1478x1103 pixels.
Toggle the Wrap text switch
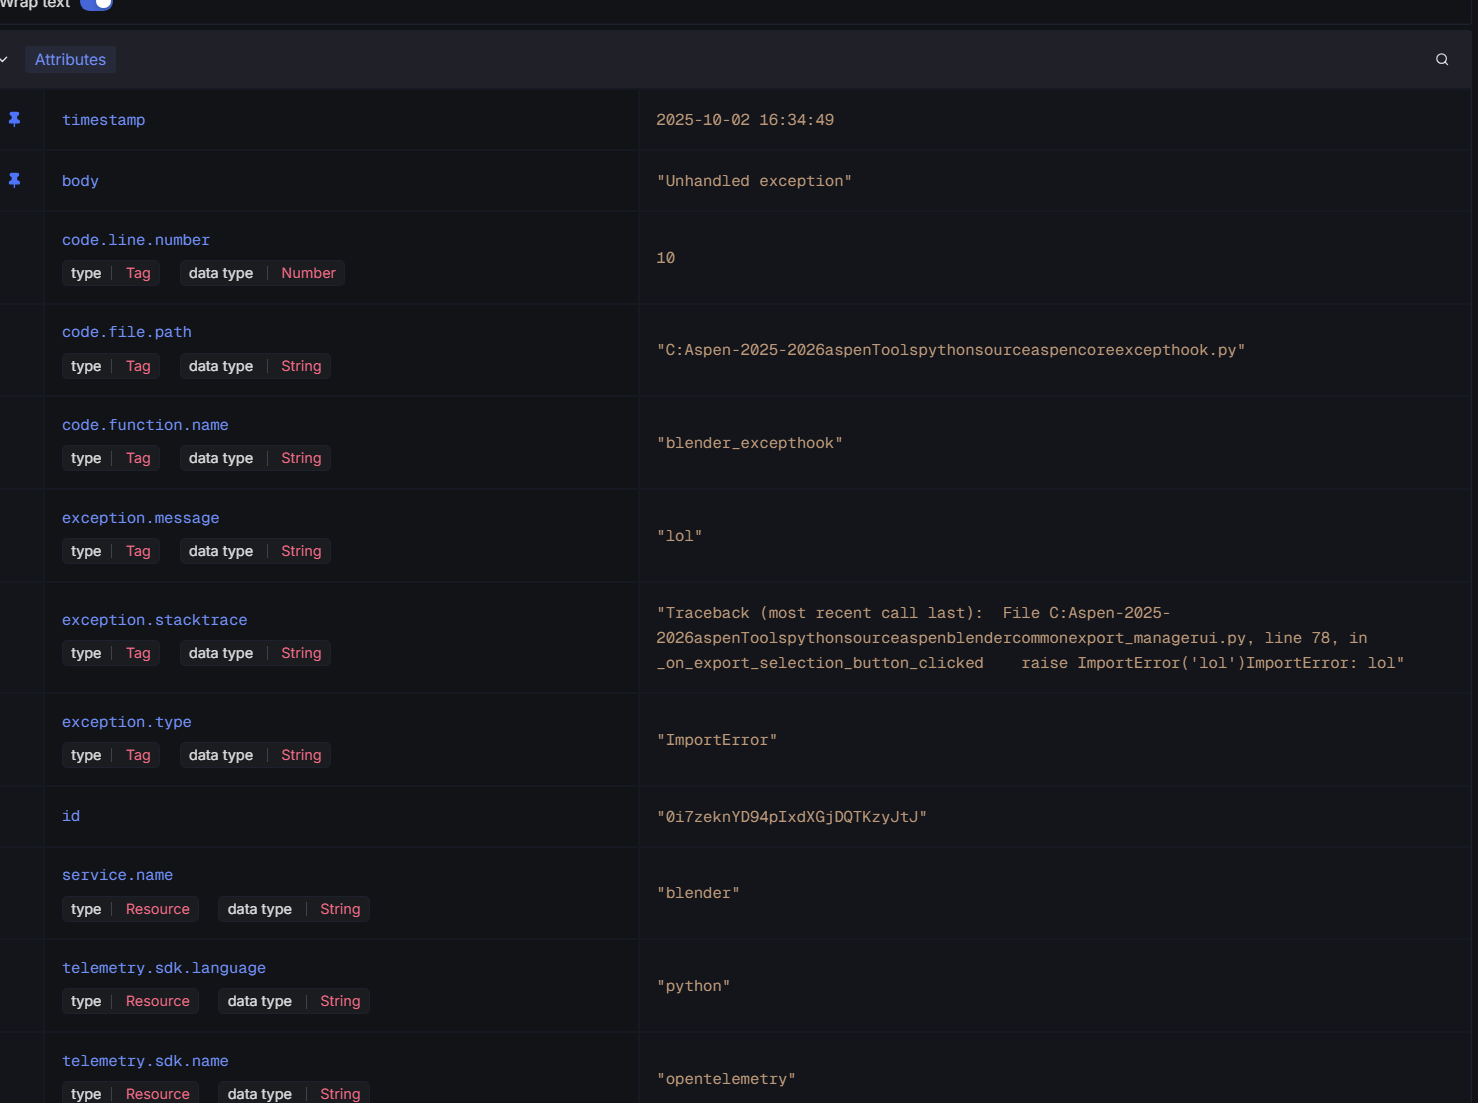(x=97, y=4)
